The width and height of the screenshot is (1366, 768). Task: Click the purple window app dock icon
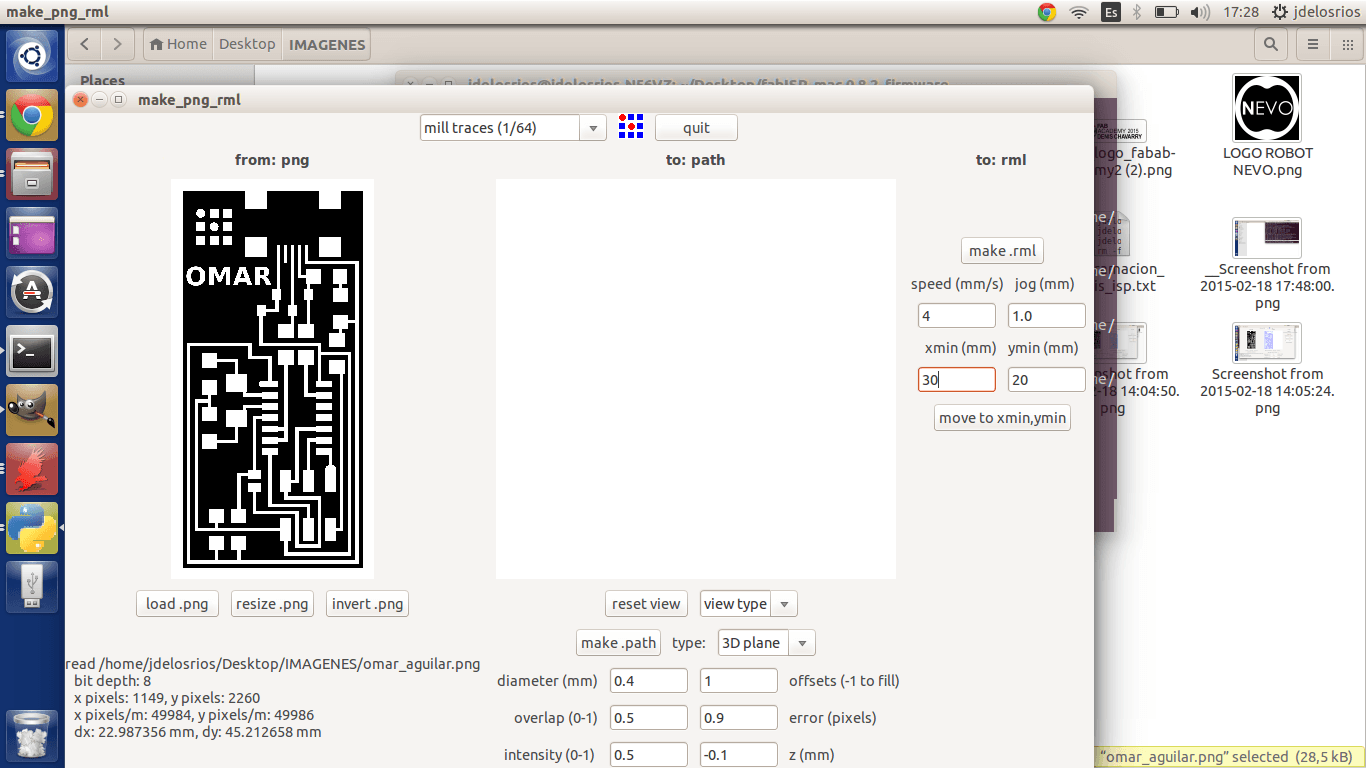click(32, 233)
